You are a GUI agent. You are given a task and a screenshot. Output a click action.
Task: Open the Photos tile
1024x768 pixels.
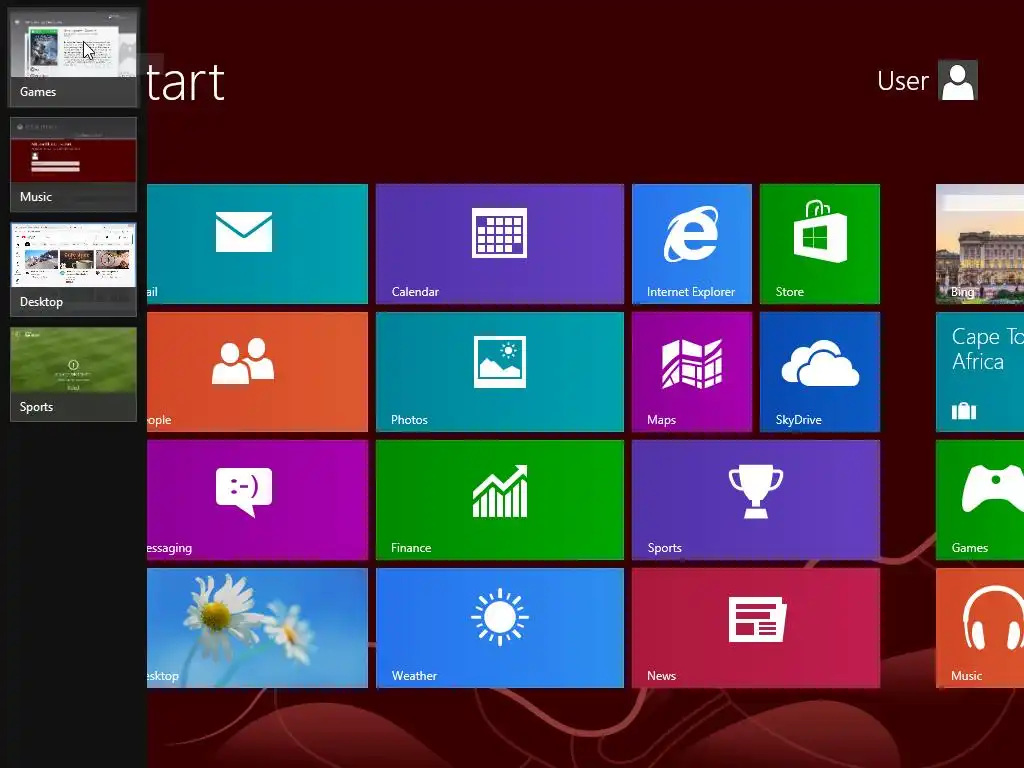[x=500, y=372]
